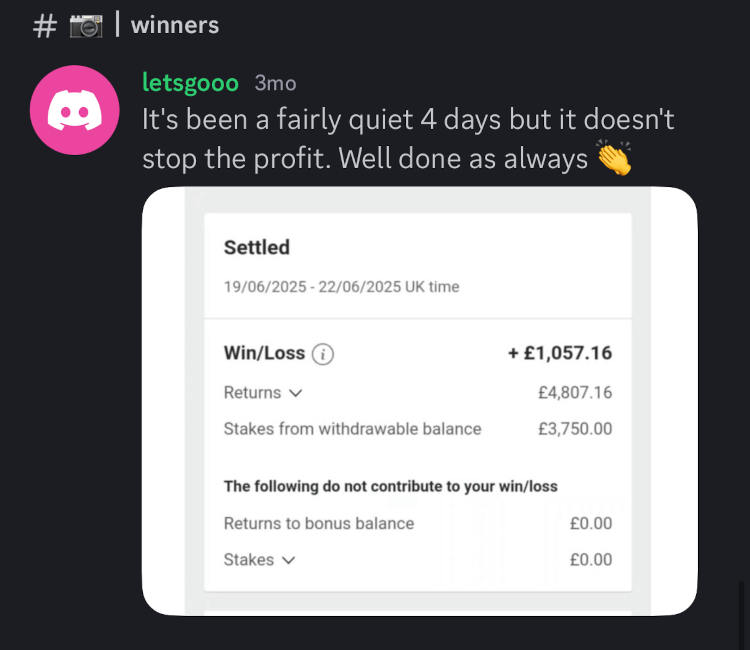Click the Settled heading
This screenshot has height=650, width=750.
coord(257,247)
